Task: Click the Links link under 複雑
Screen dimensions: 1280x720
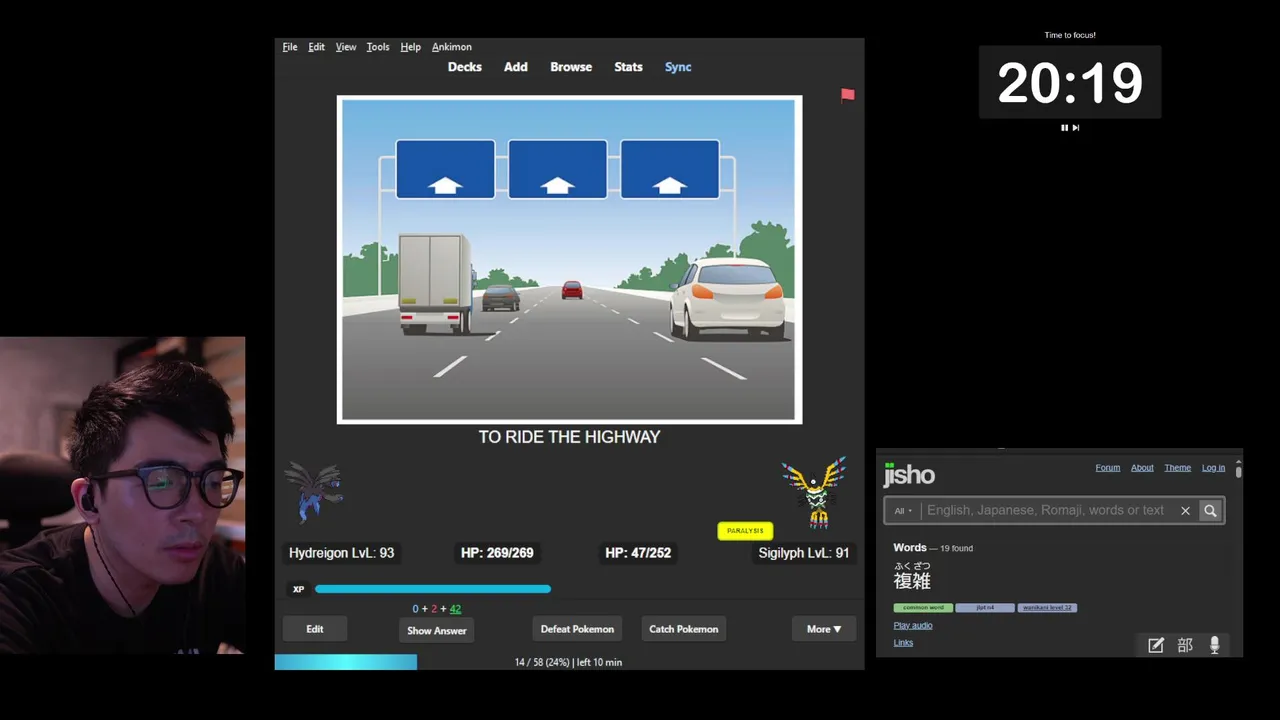Action: pos(903,643)
